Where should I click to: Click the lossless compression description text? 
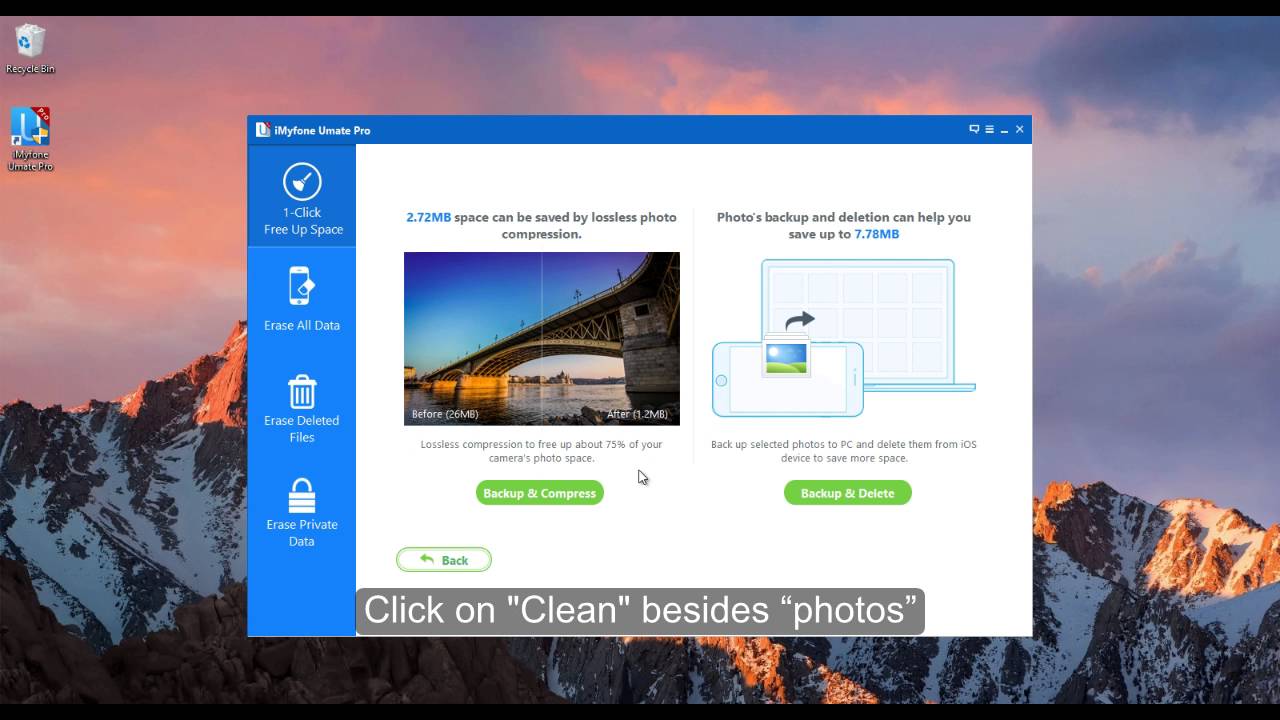(542, 451)
